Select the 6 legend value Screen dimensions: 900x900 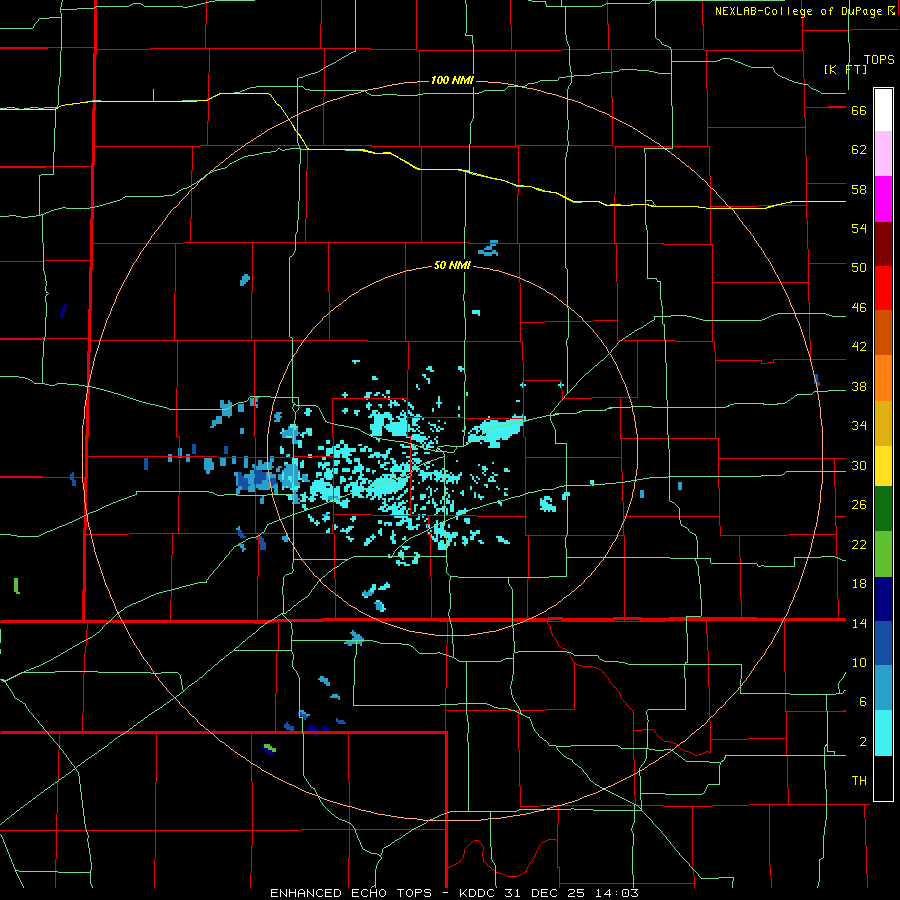click(x=863, y=702)
